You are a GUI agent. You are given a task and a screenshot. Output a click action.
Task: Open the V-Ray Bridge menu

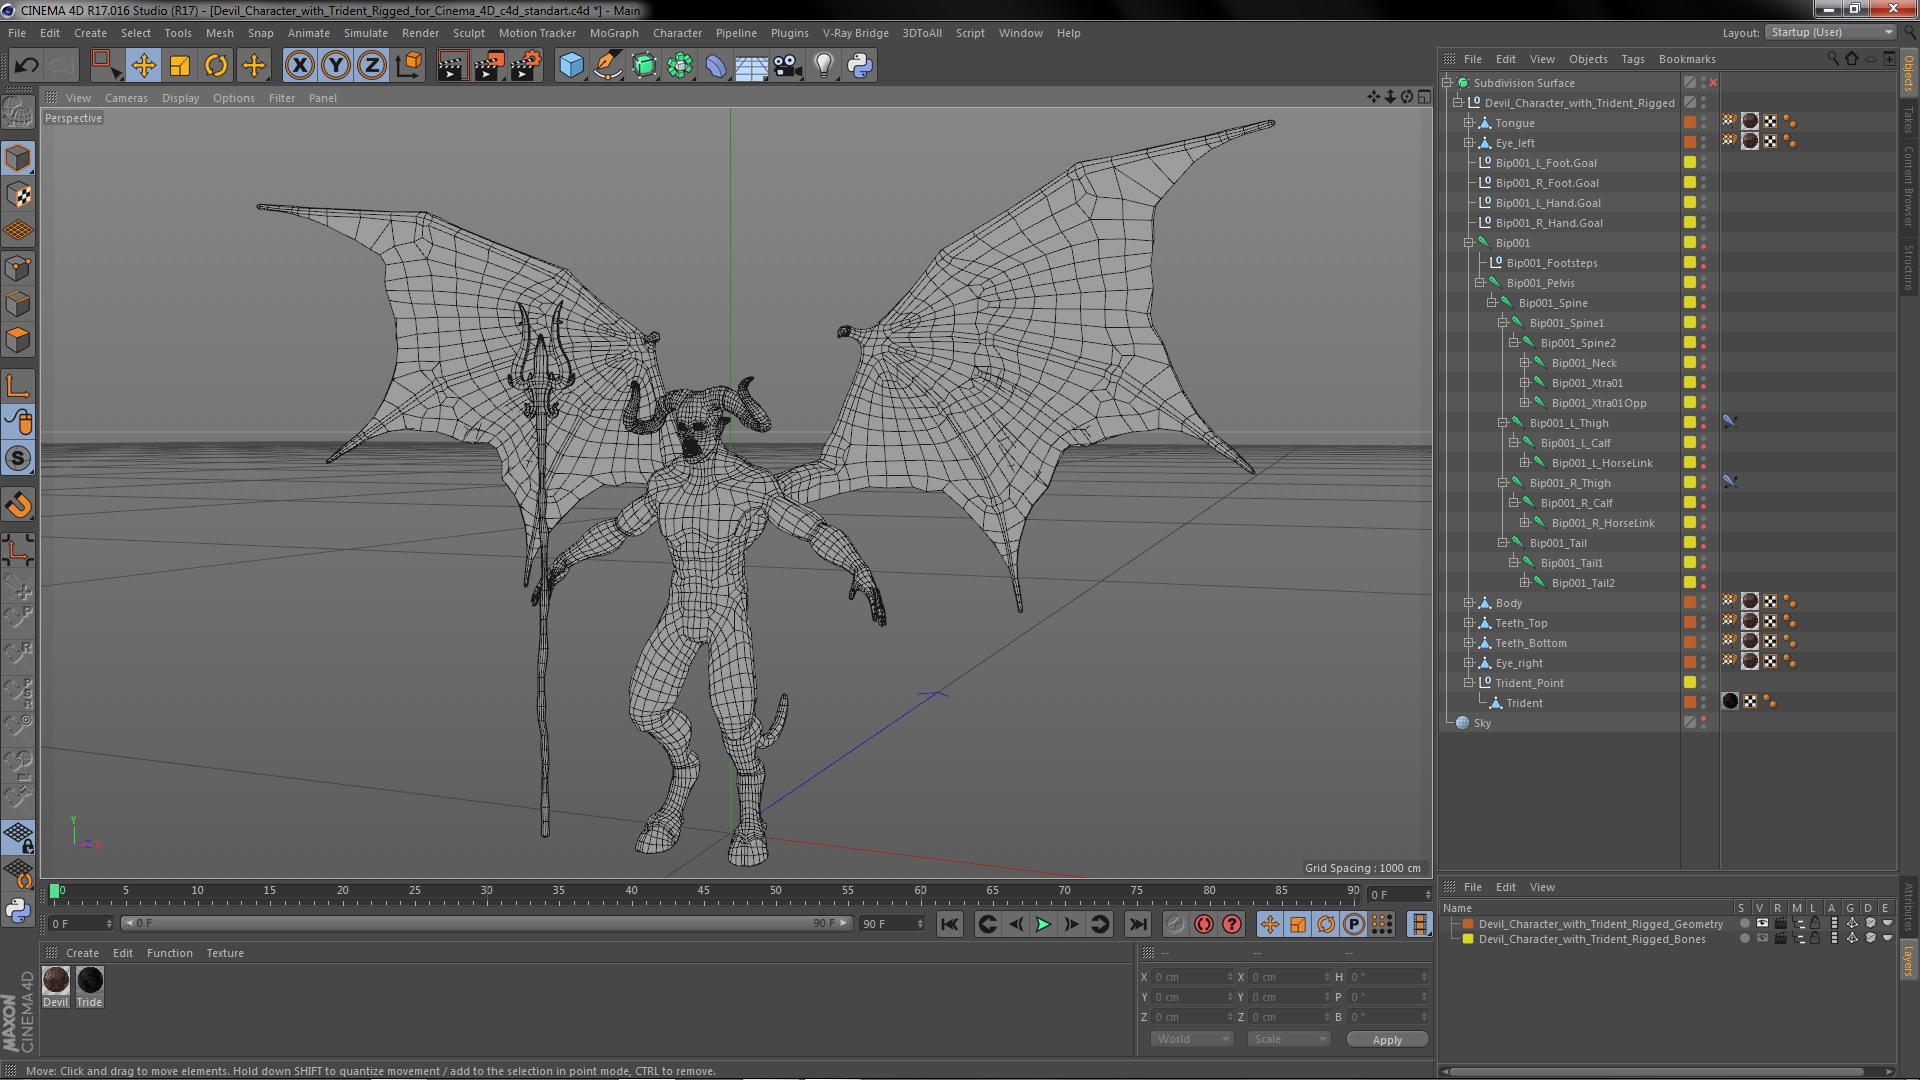[855, 33]
